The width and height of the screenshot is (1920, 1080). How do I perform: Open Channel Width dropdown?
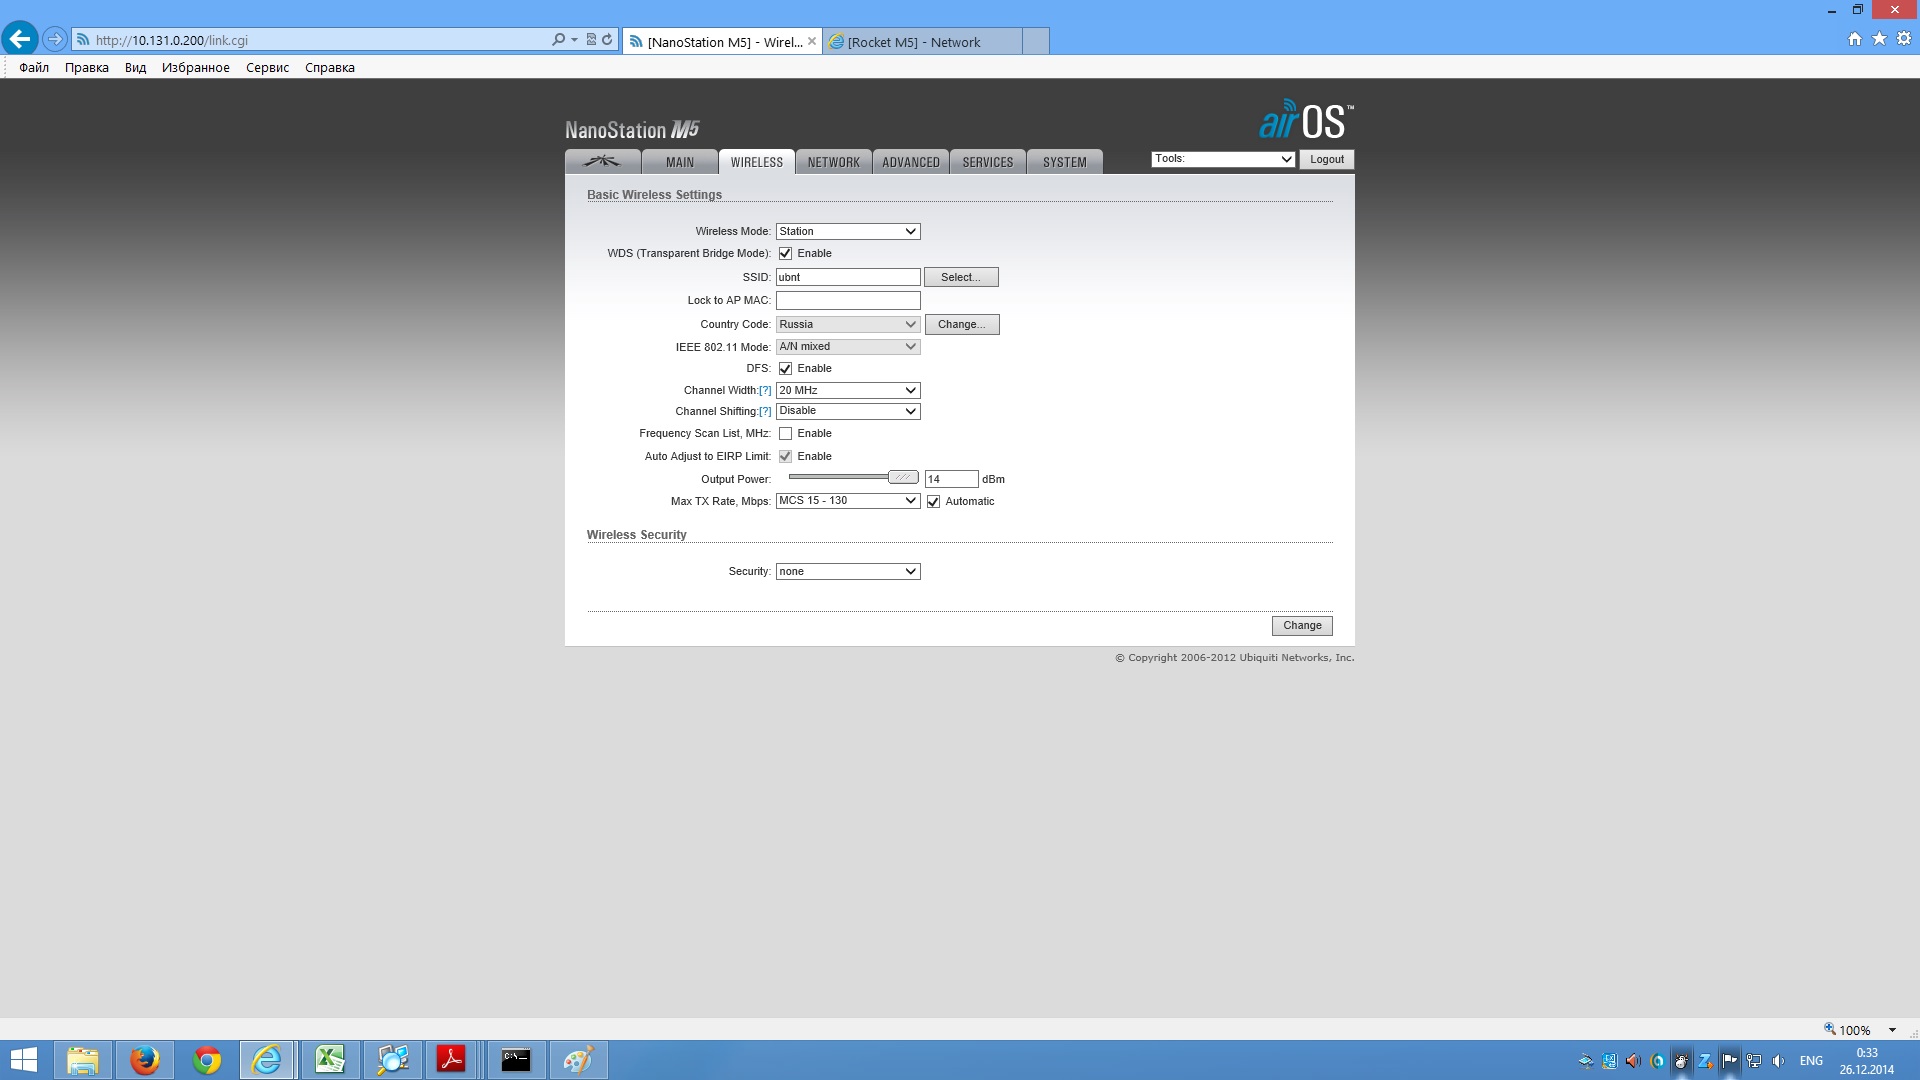pos(848,391)
